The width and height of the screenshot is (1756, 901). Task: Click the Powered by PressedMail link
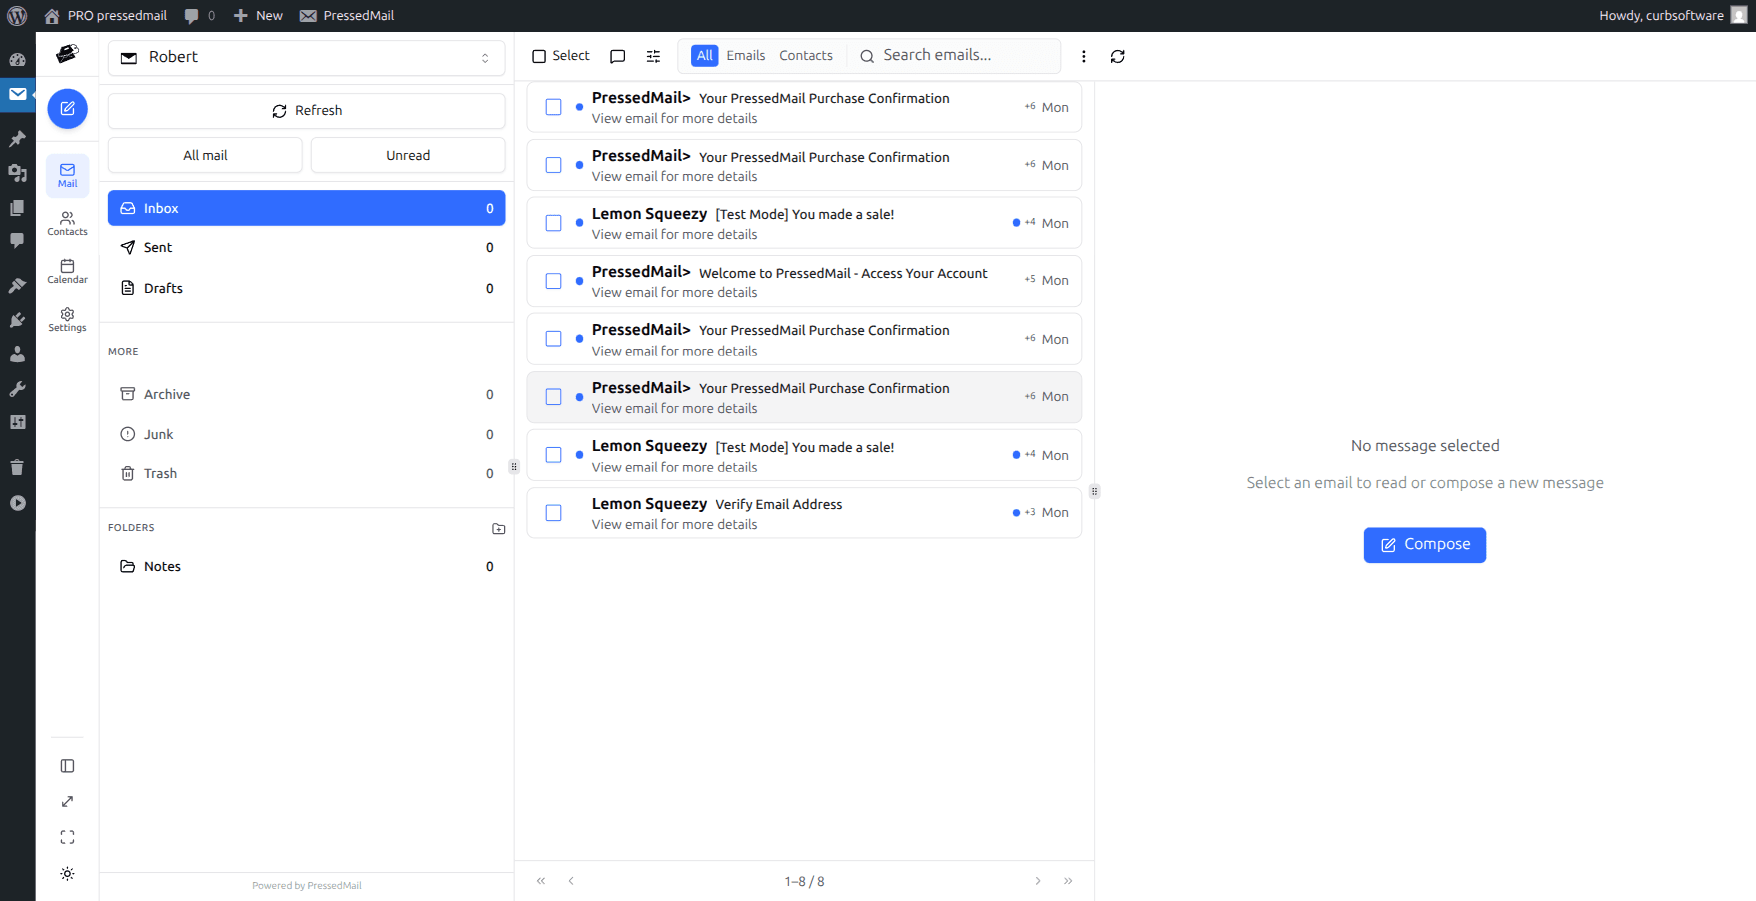pos(306,885)
